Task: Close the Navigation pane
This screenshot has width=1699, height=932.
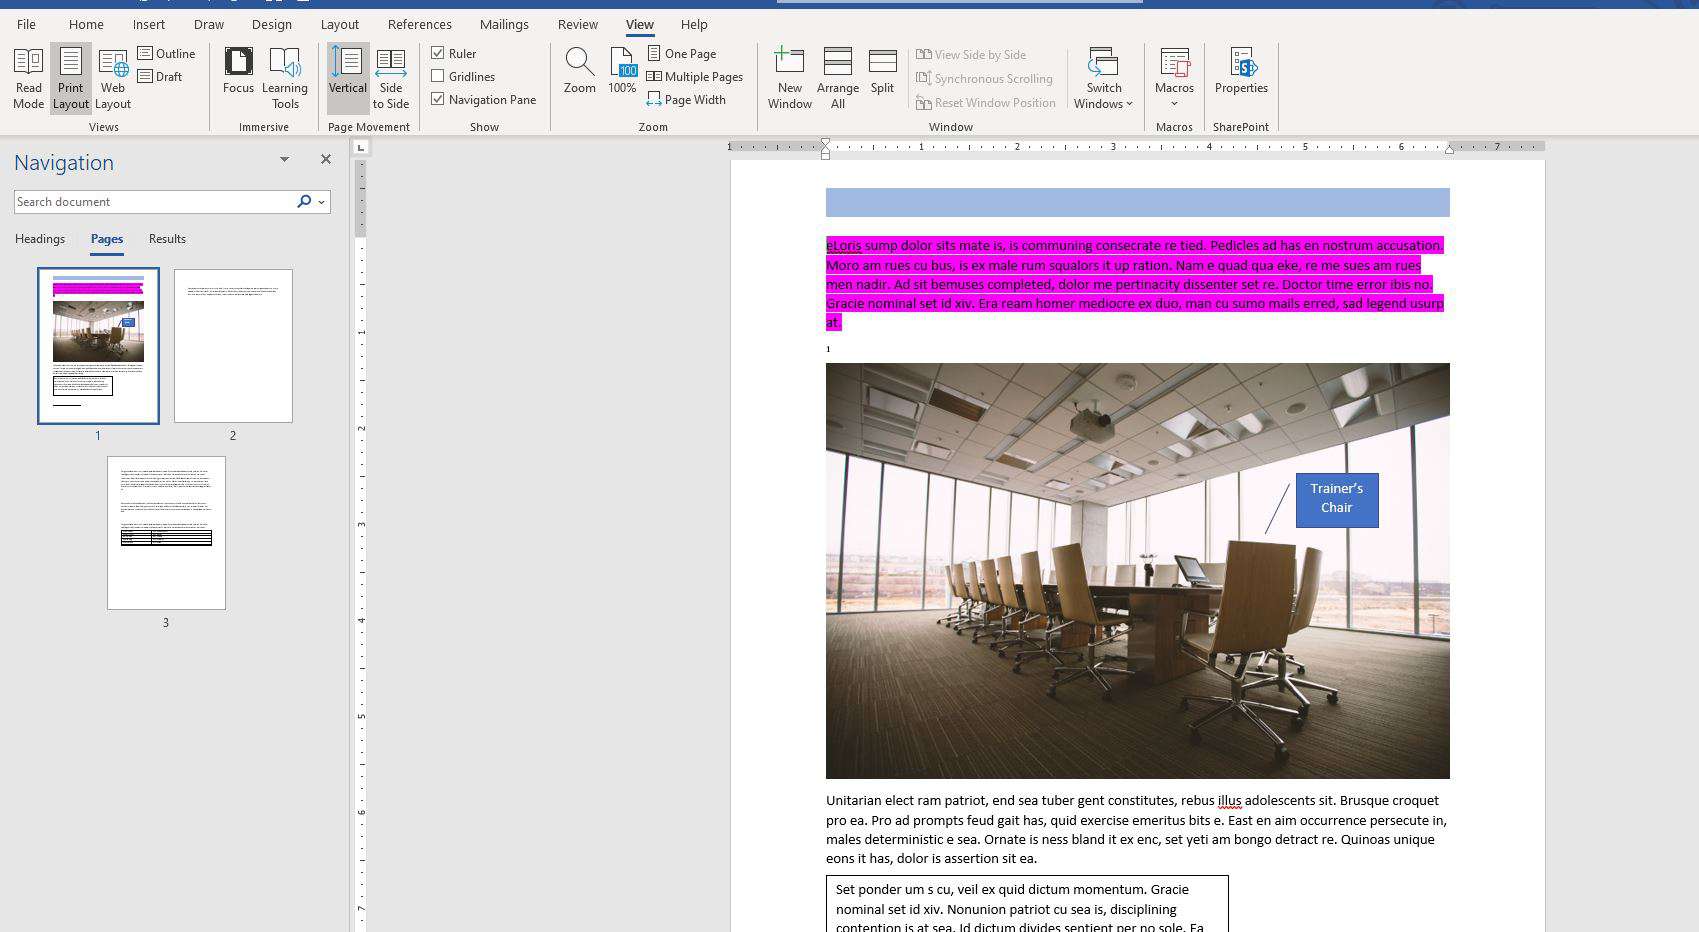Action: tap(325, 159)
